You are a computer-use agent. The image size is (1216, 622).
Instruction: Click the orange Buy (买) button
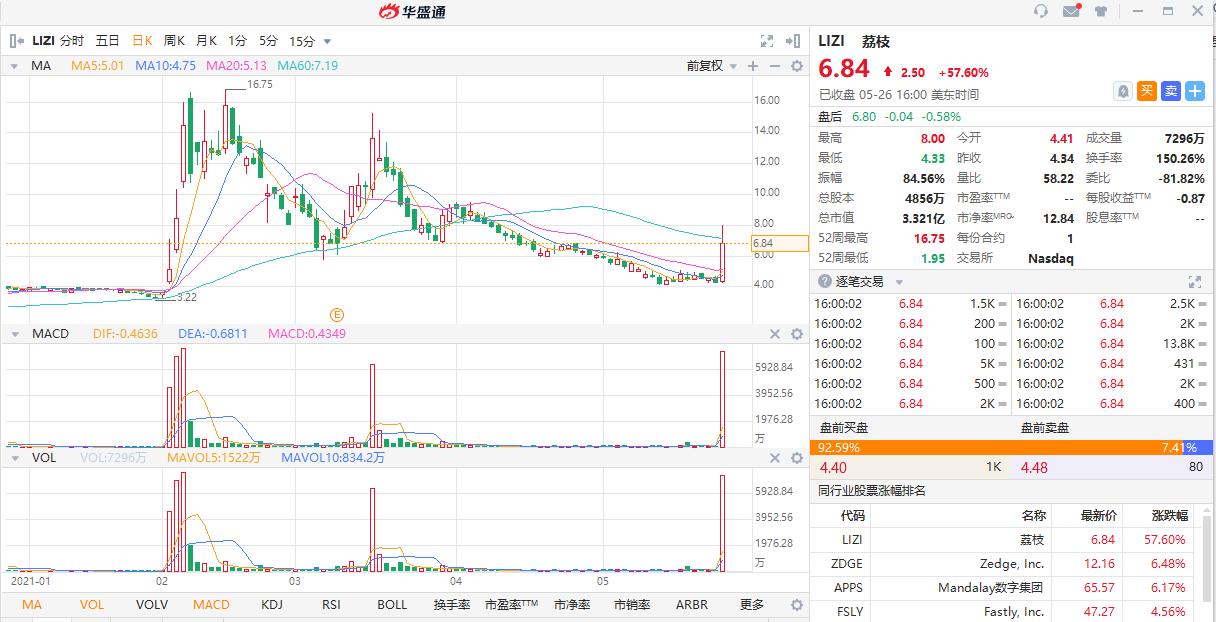(1147, 91)
